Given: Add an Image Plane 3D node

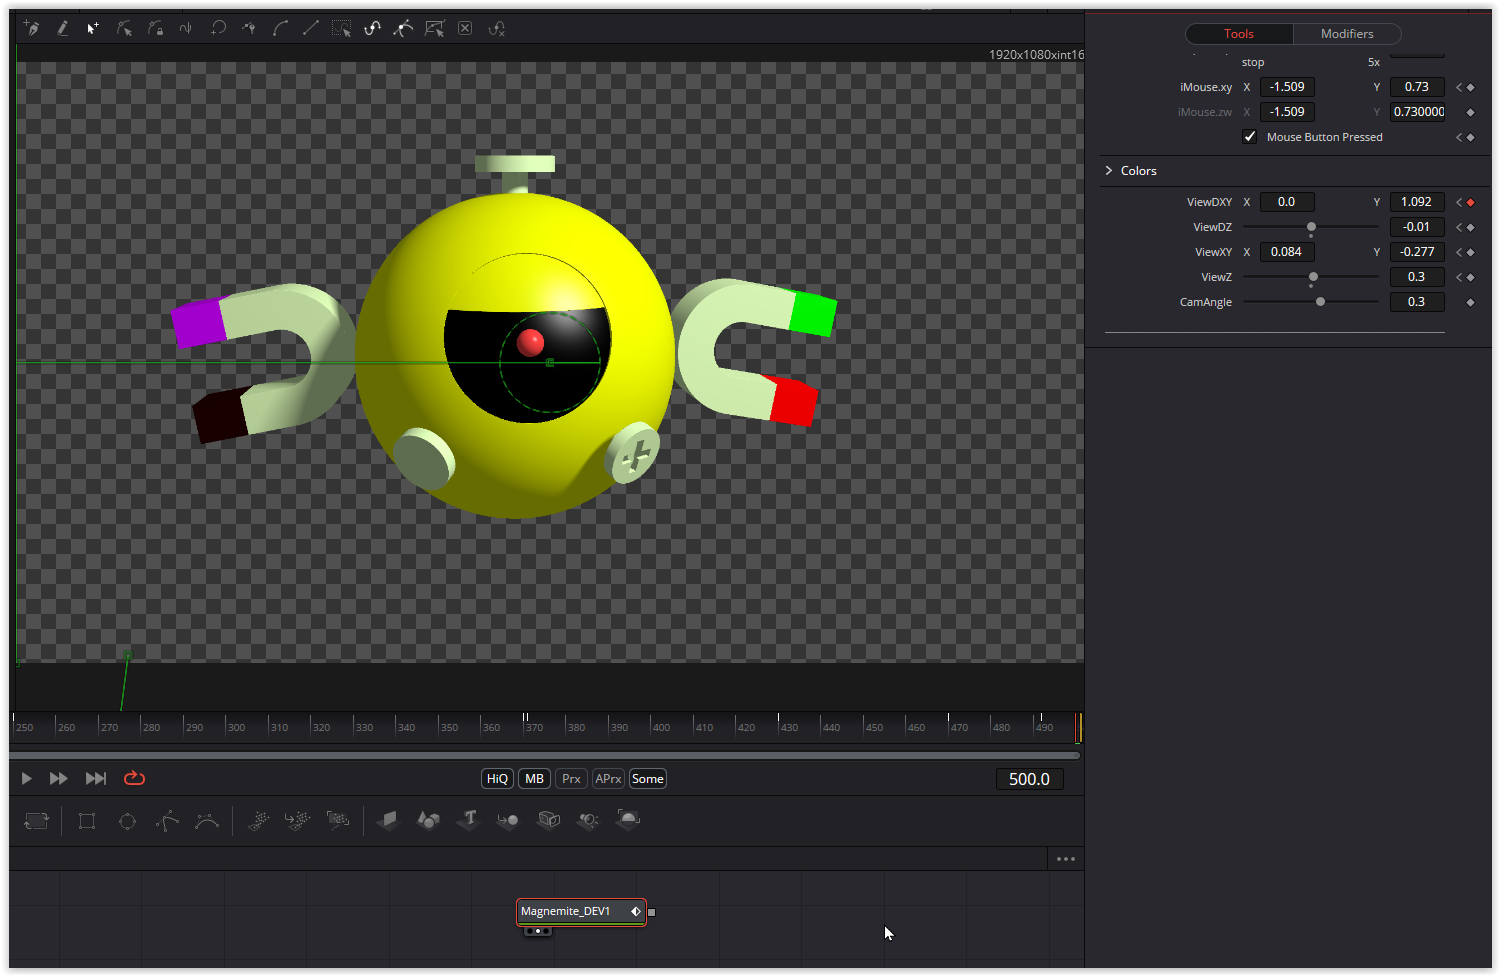Looking at the screenshot, I should 388,821.
